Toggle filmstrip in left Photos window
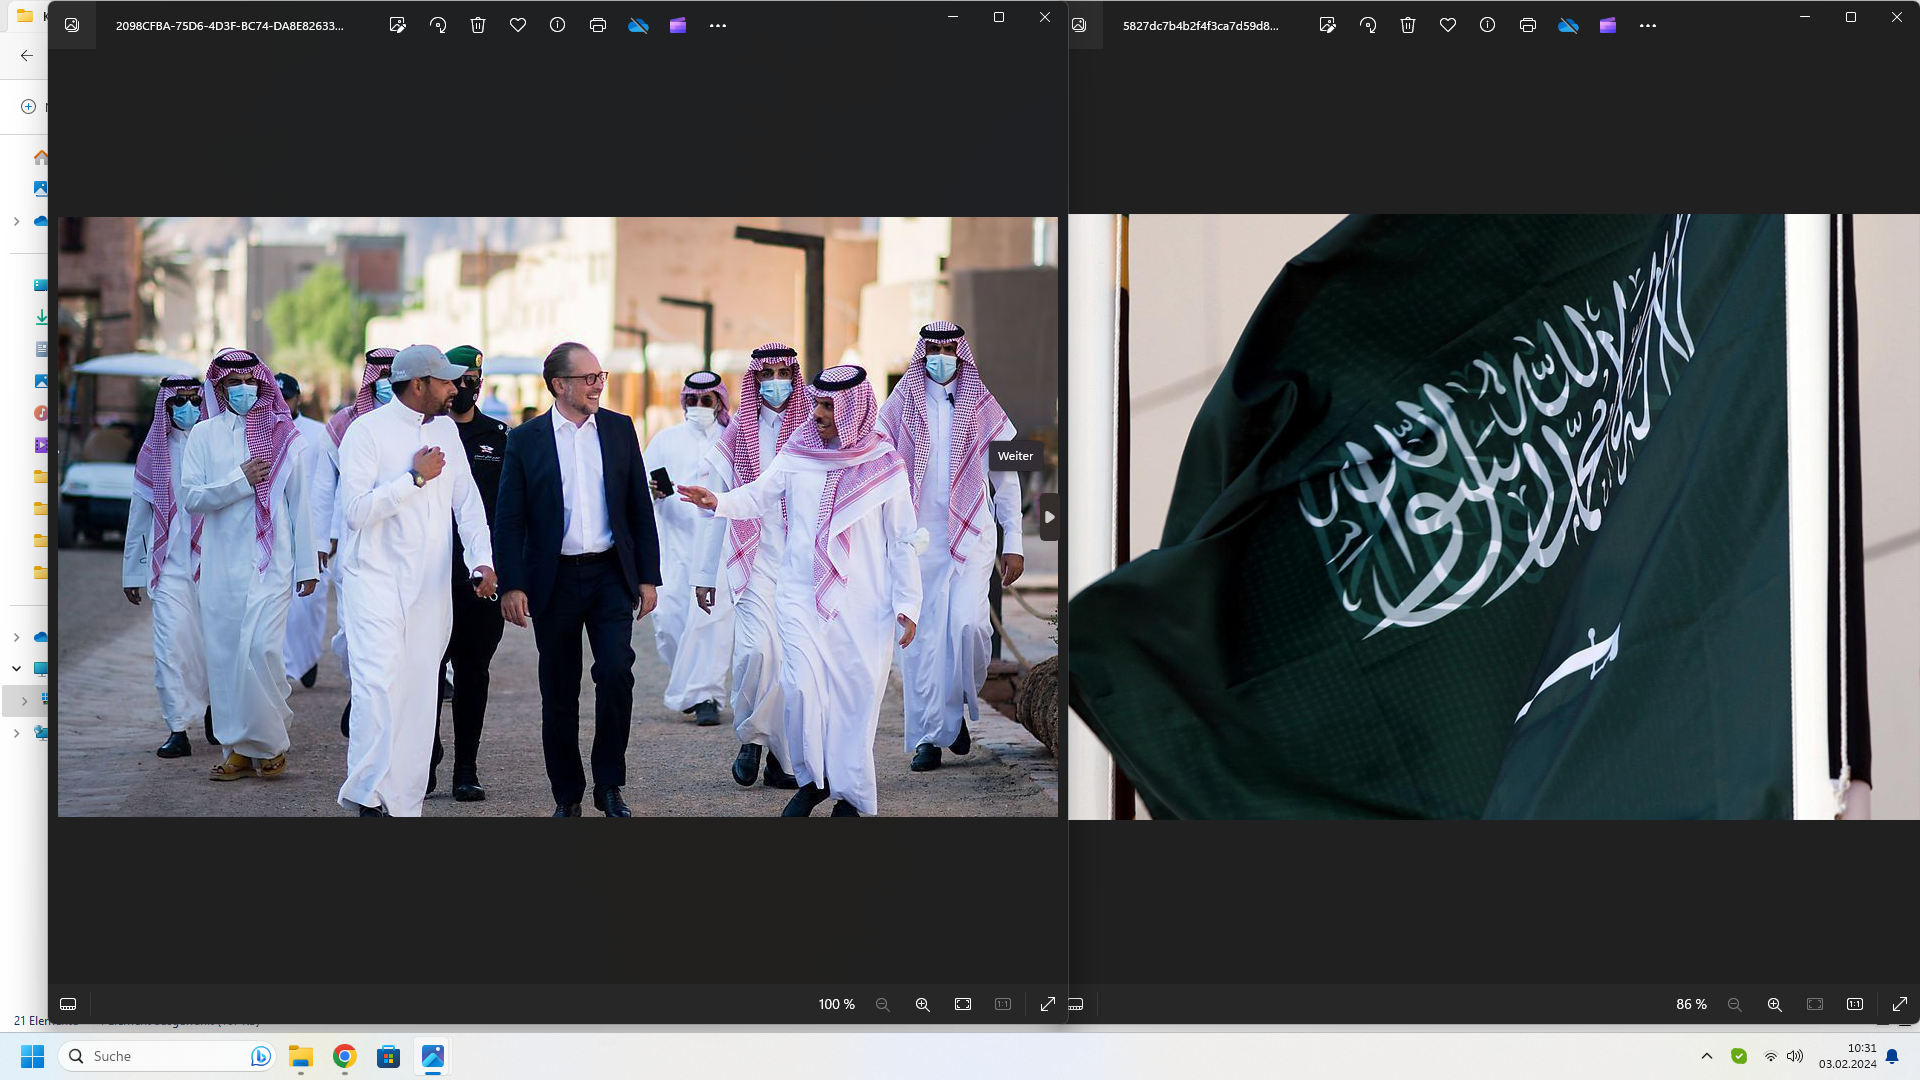 click(x=68, y=1004)
